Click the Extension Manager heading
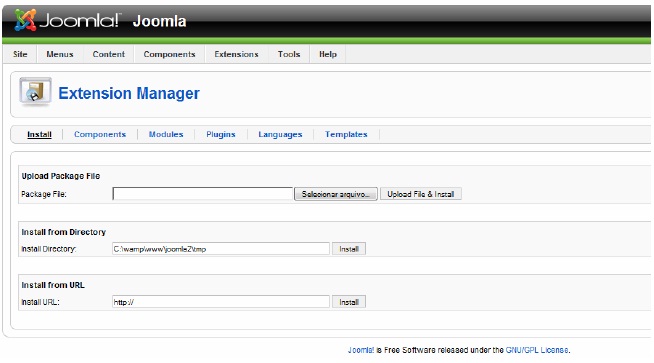The width and height of the screenshot is (654, 363). click(x=129, y=93)
